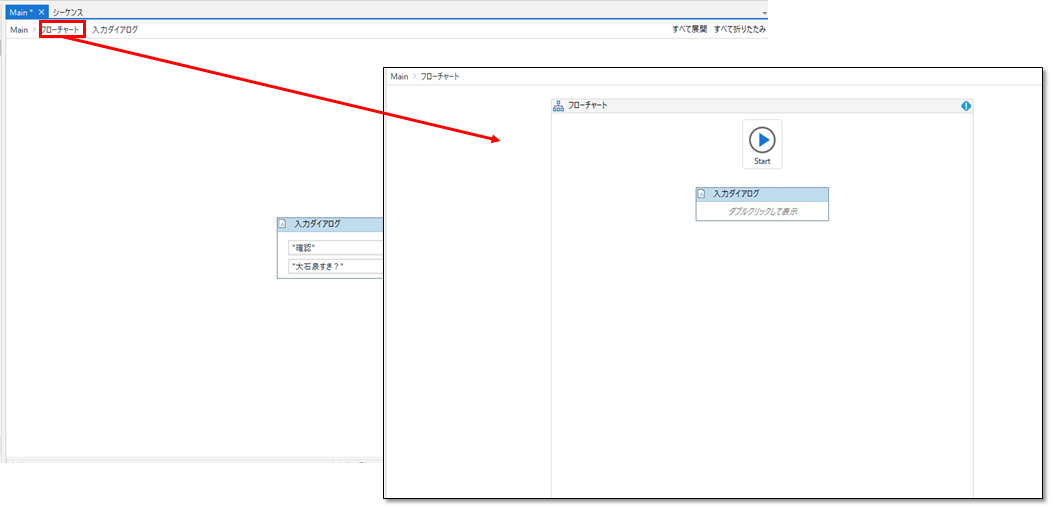Viewport: 1052px width, 508px height.
Task: Select the 入力ダイアログ node in the flowchart
Action: 762,204
